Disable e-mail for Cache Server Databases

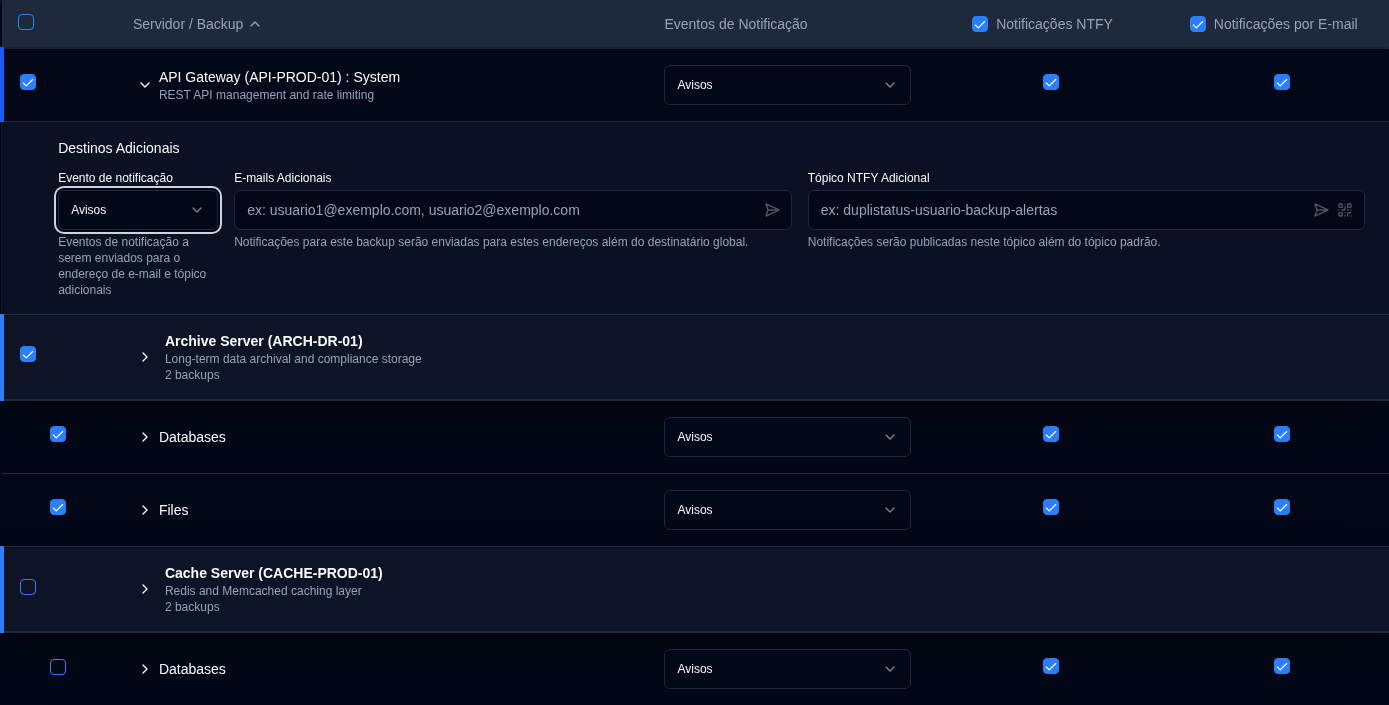[1282, 666]
